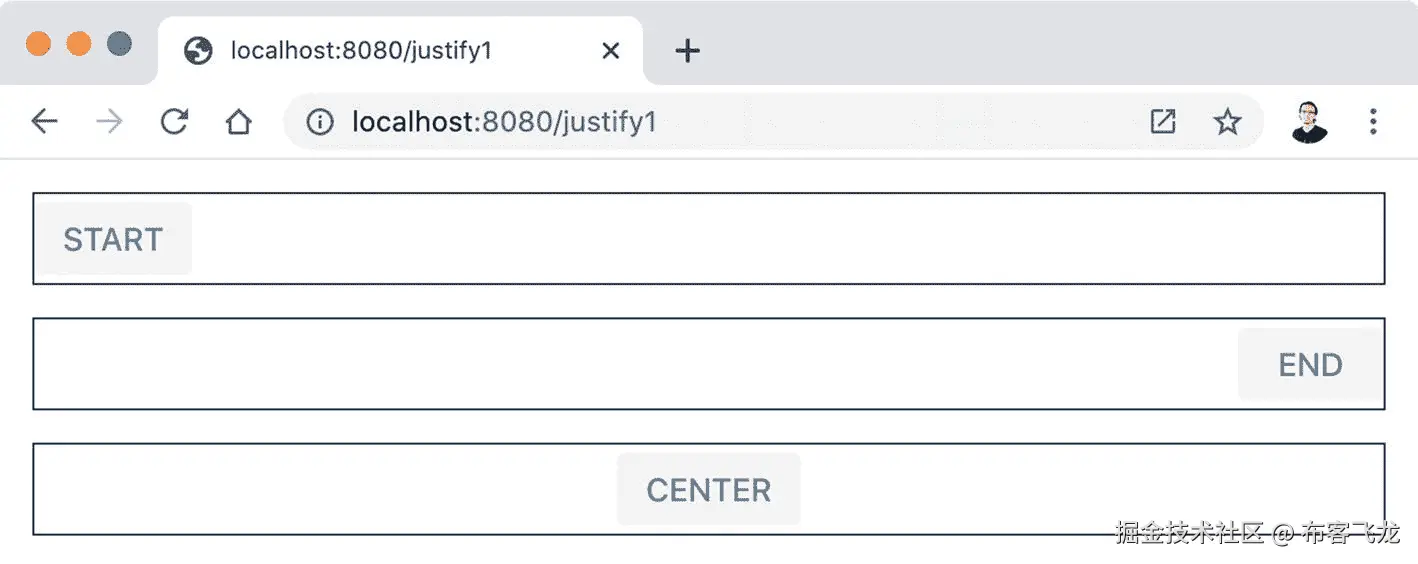Minimize the browser window
1418x564 pixels.
(78, 44)
